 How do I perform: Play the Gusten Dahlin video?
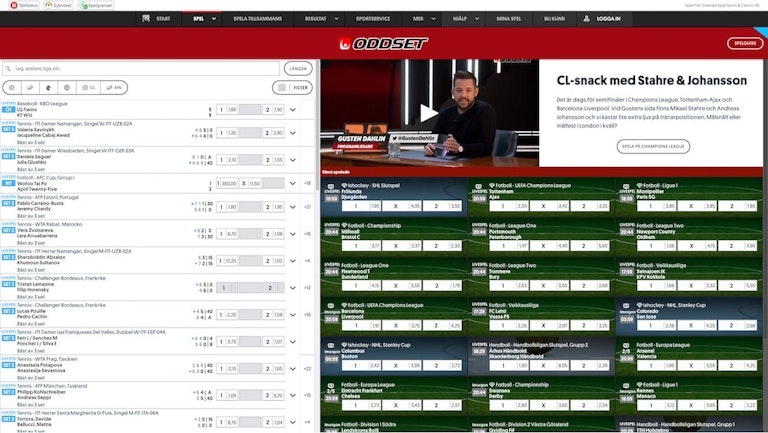click(428, 113)
